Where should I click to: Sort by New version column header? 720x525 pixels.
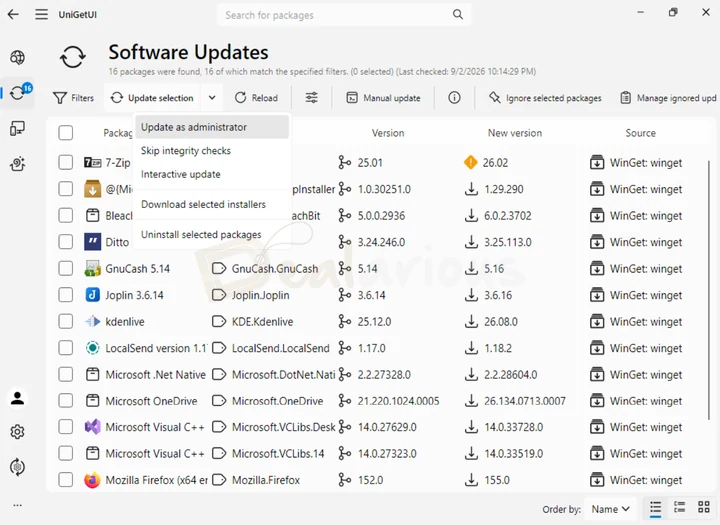[x=514, y=133]
